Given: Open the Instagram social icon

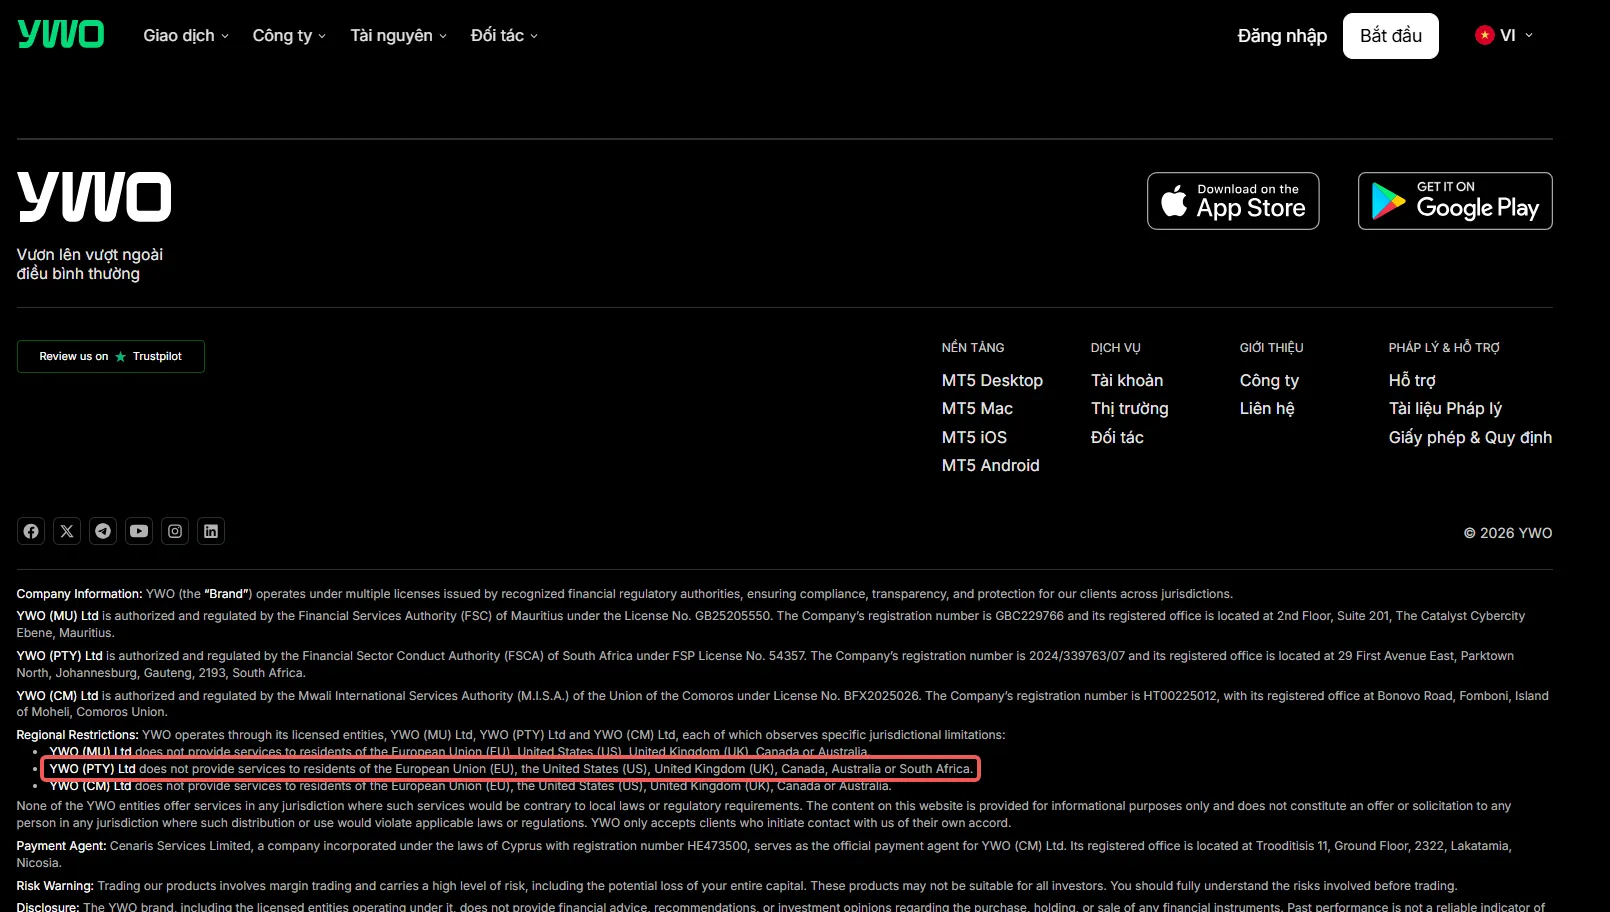Looking at the screenshot, I should pyautogui.click(x=175, y=531).
